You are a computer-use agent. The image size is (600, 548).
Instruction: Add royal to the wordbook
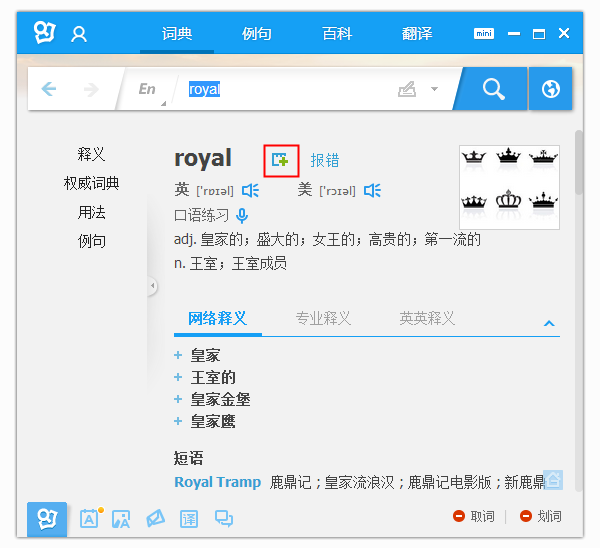281,160
